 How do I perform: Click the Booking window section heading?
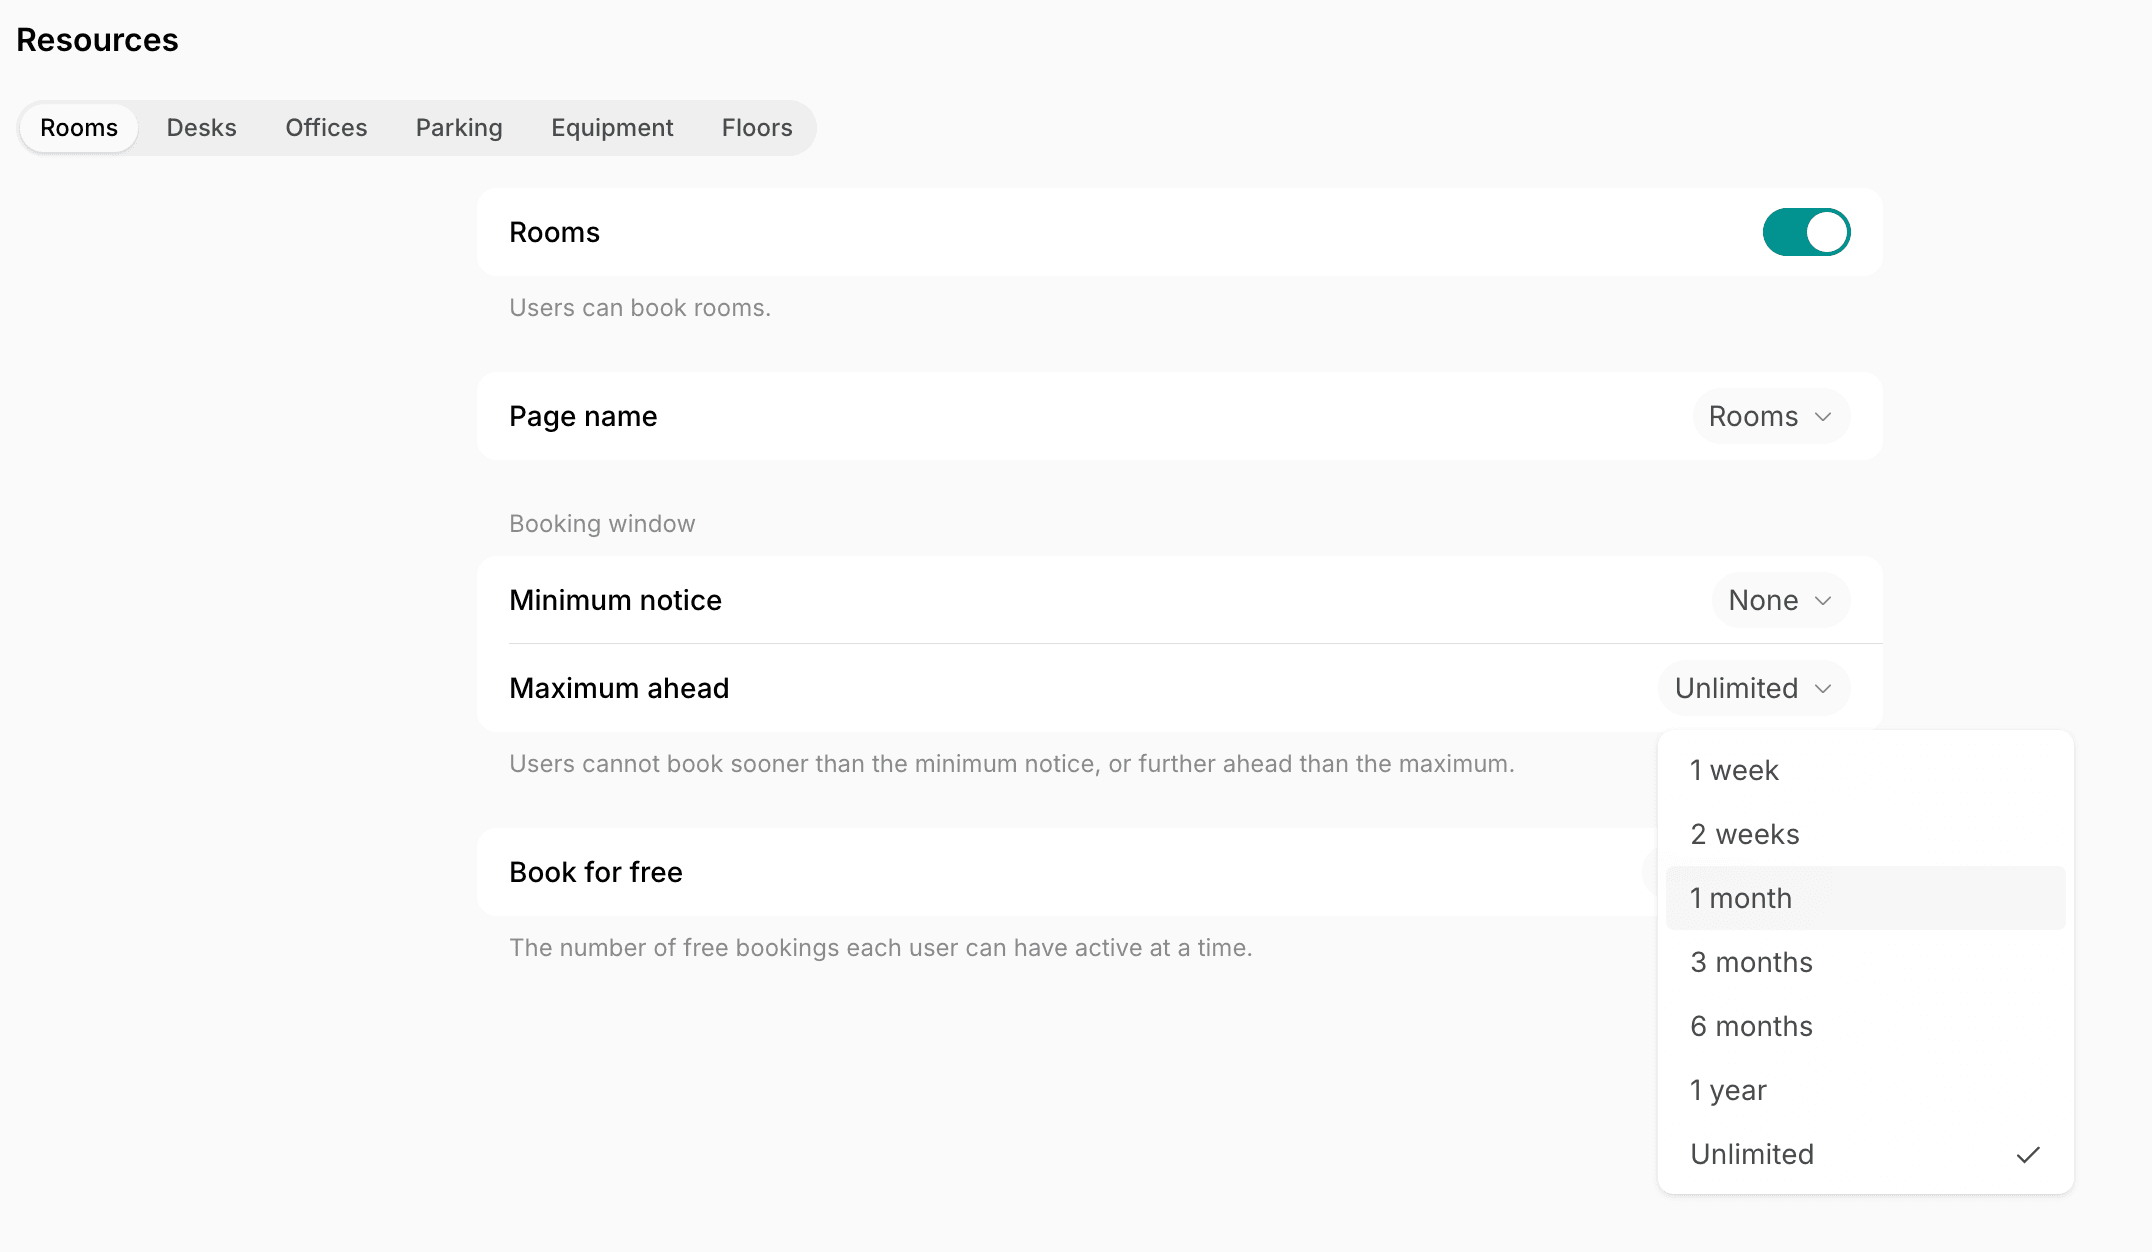point(602,524)
